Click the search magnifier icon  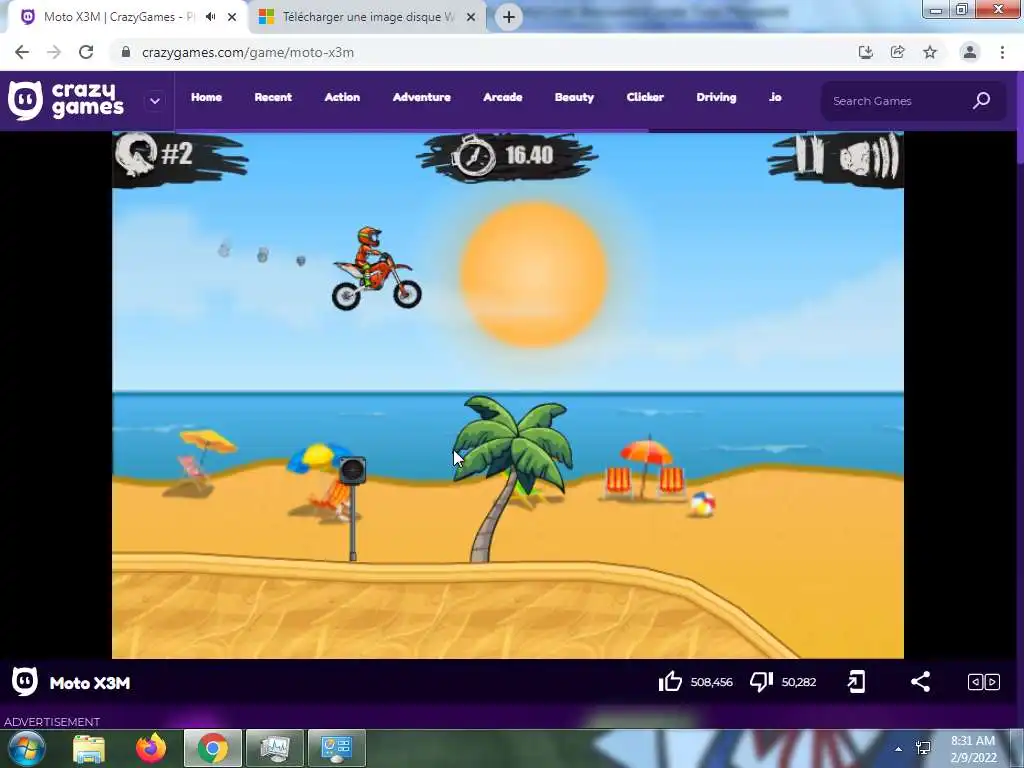tap(981, 101)
